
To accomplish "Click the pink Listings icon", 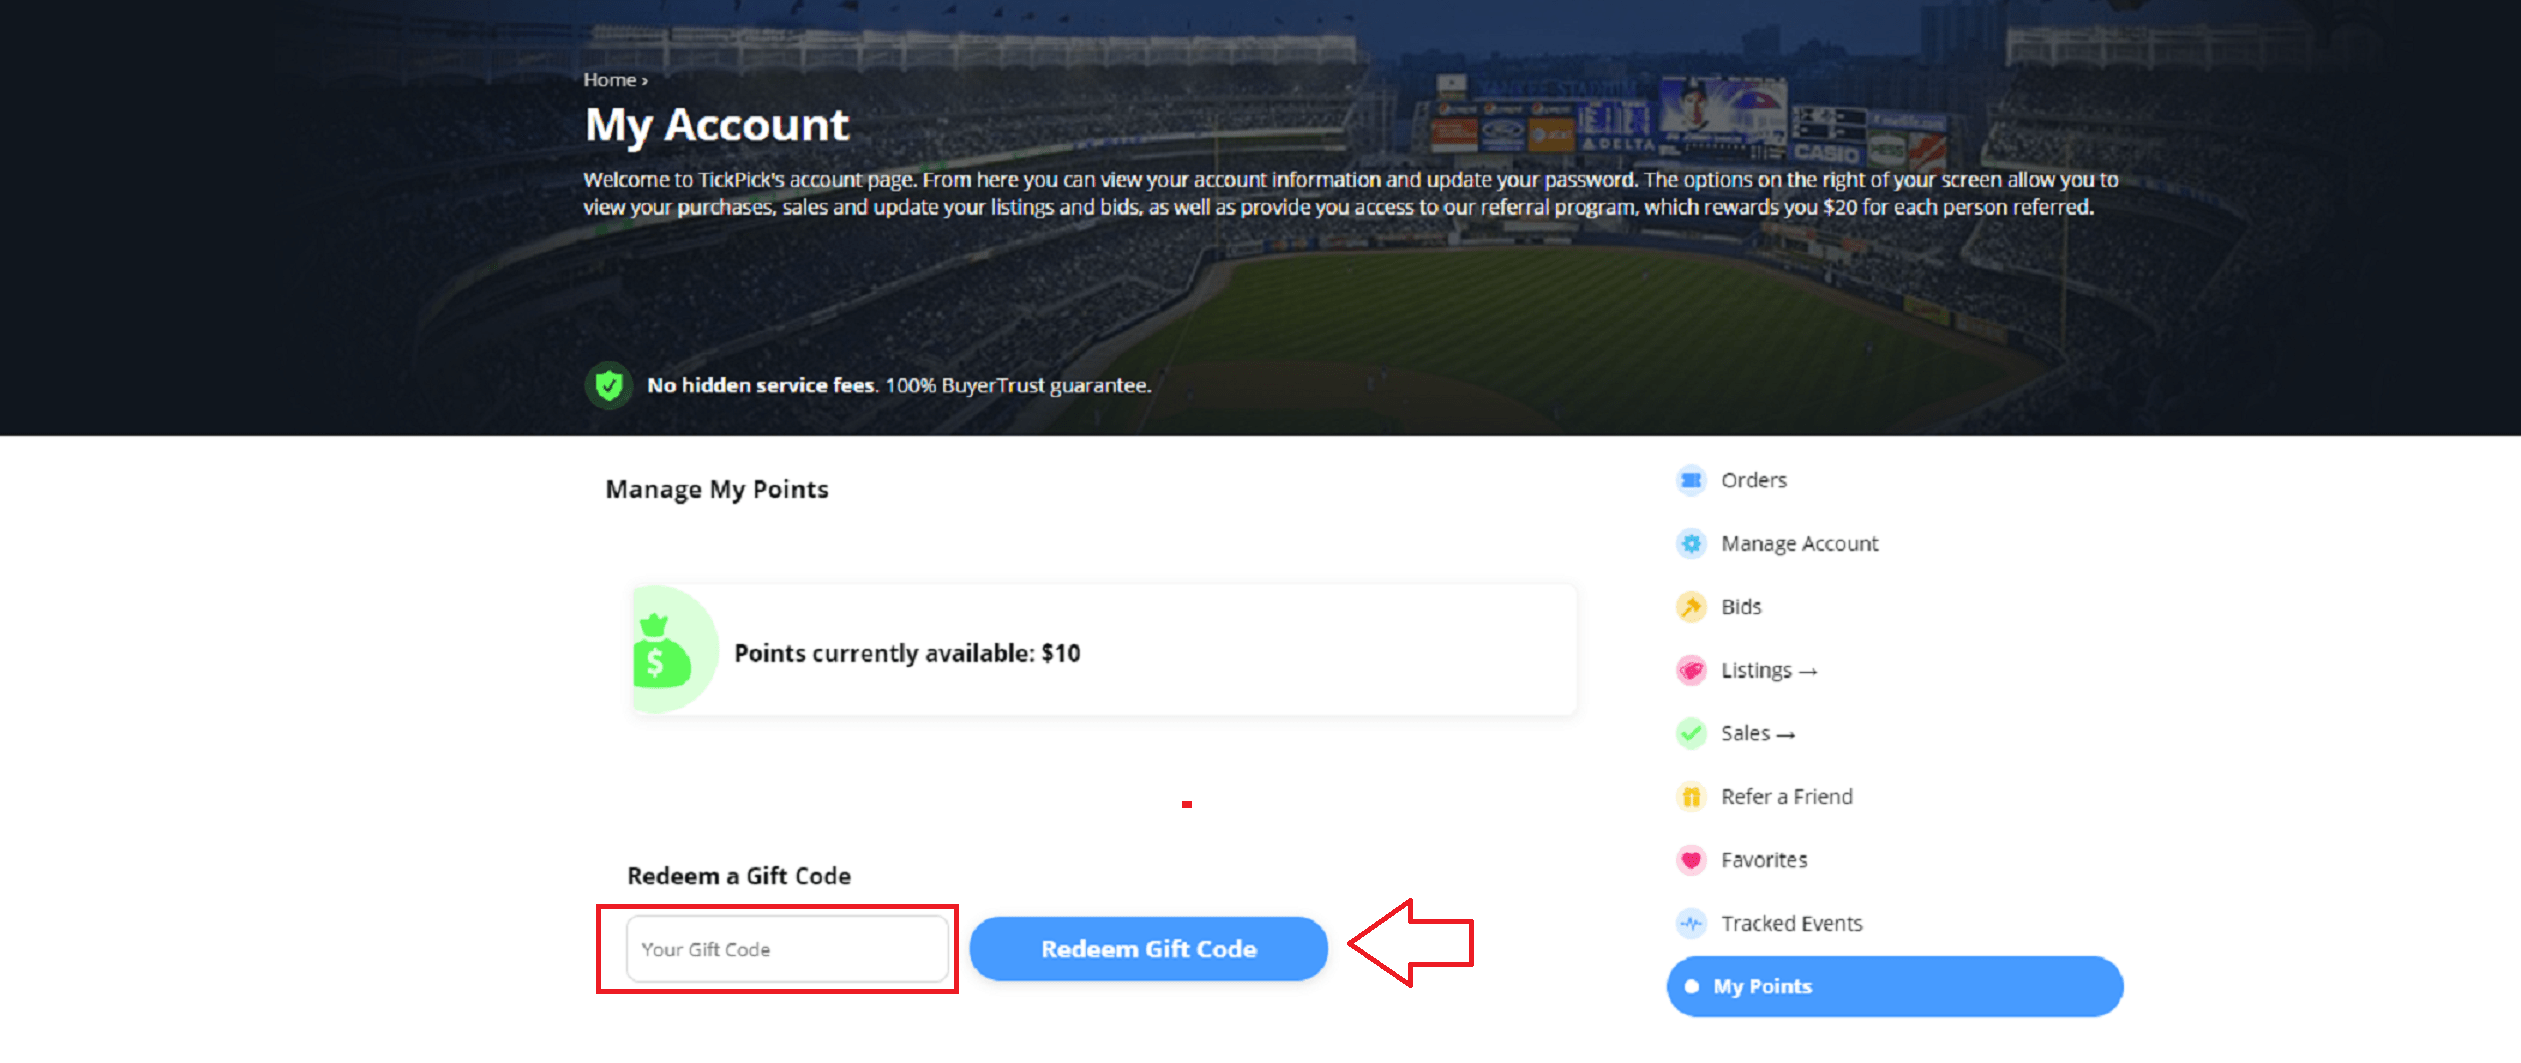I will 1691,670.
